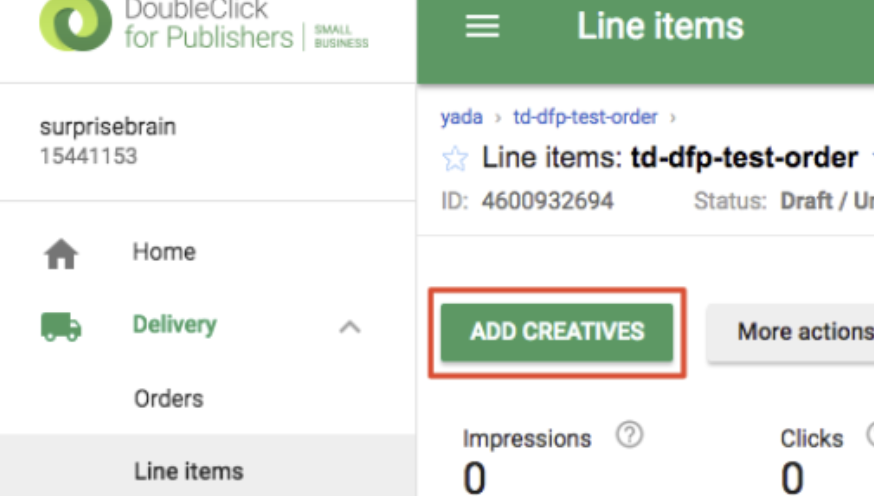
Task: Open the td-dfp-test-order breadcrumb link
Action: tap(585, 118)
